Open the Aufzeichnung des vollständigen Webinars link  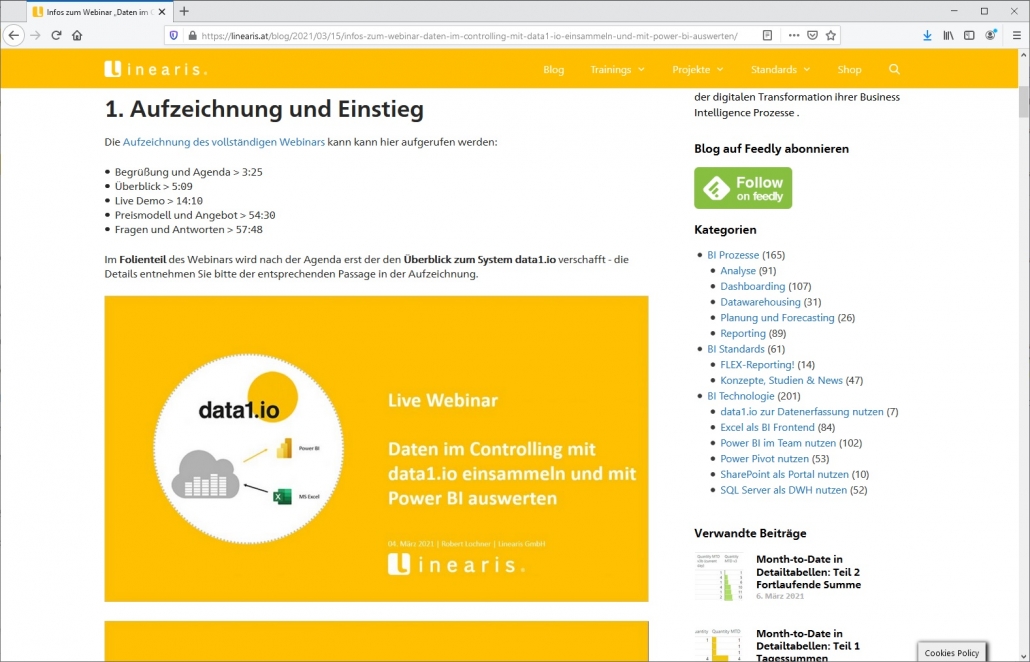pyautogui.click(x=223, y=142)
